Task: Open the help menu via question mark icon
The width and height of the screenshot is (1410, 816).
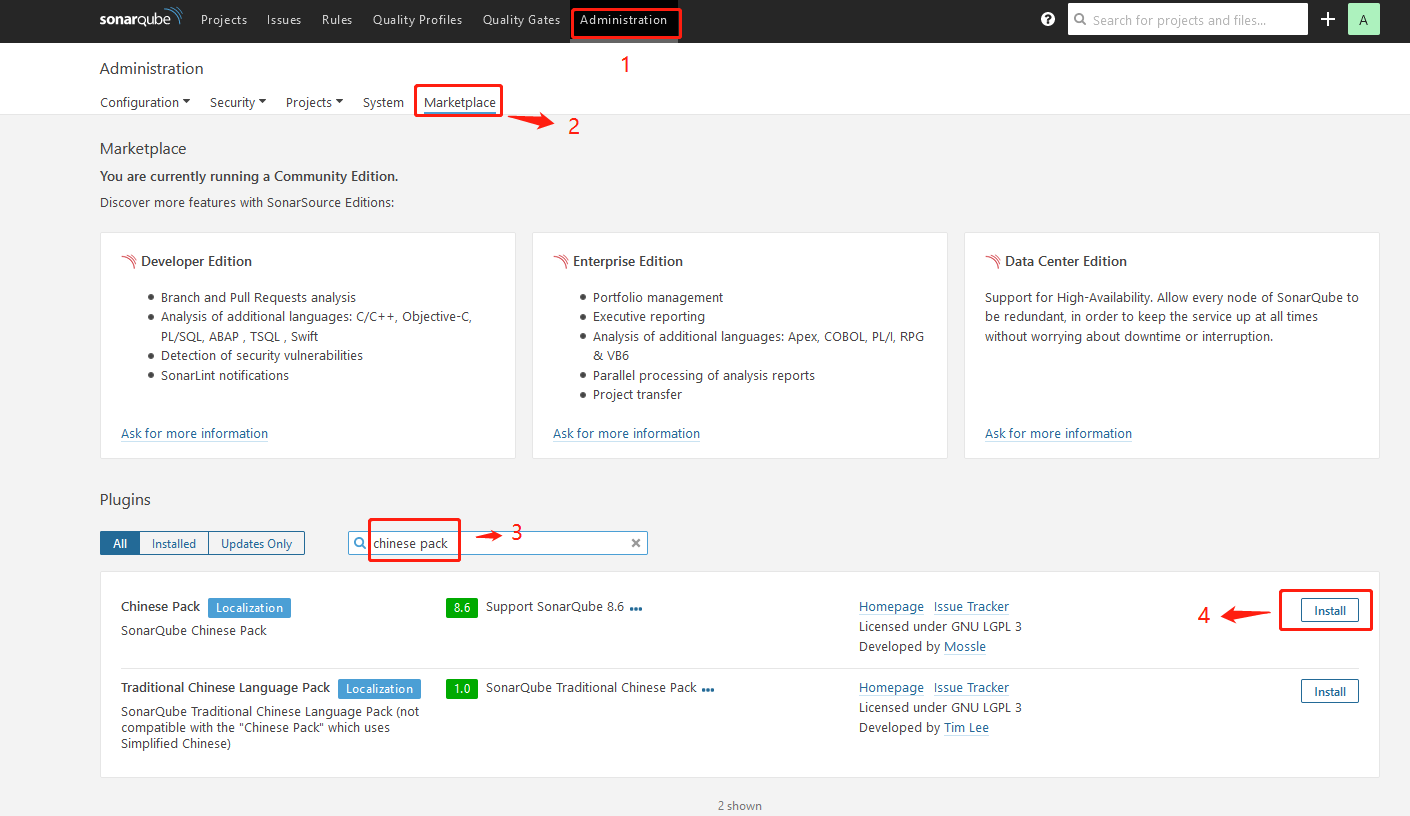Action: tap(1047, 19)
